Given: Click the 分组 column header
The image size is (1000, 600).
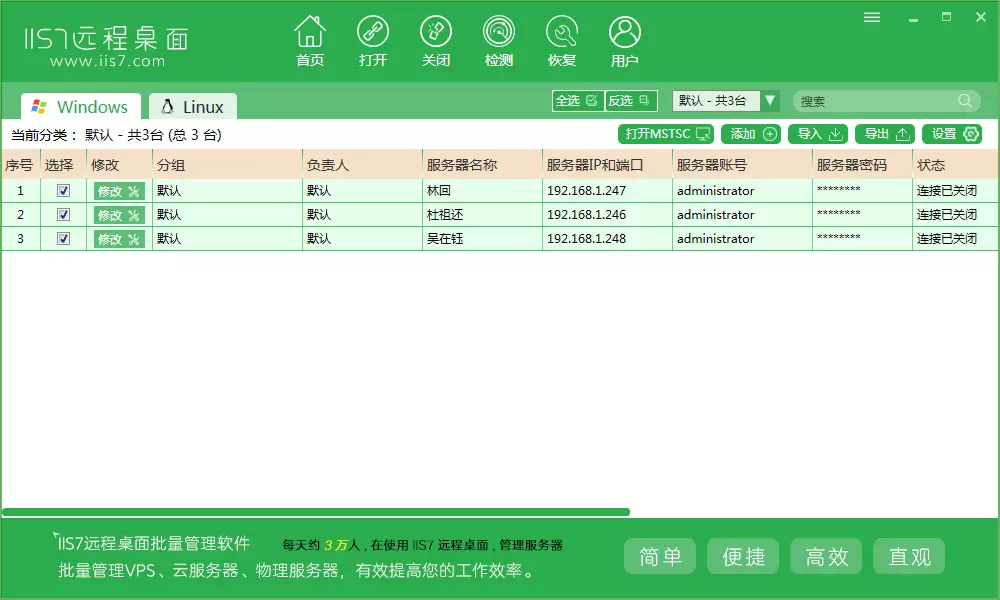Looking at the screenshot, I should pos(227,165).
